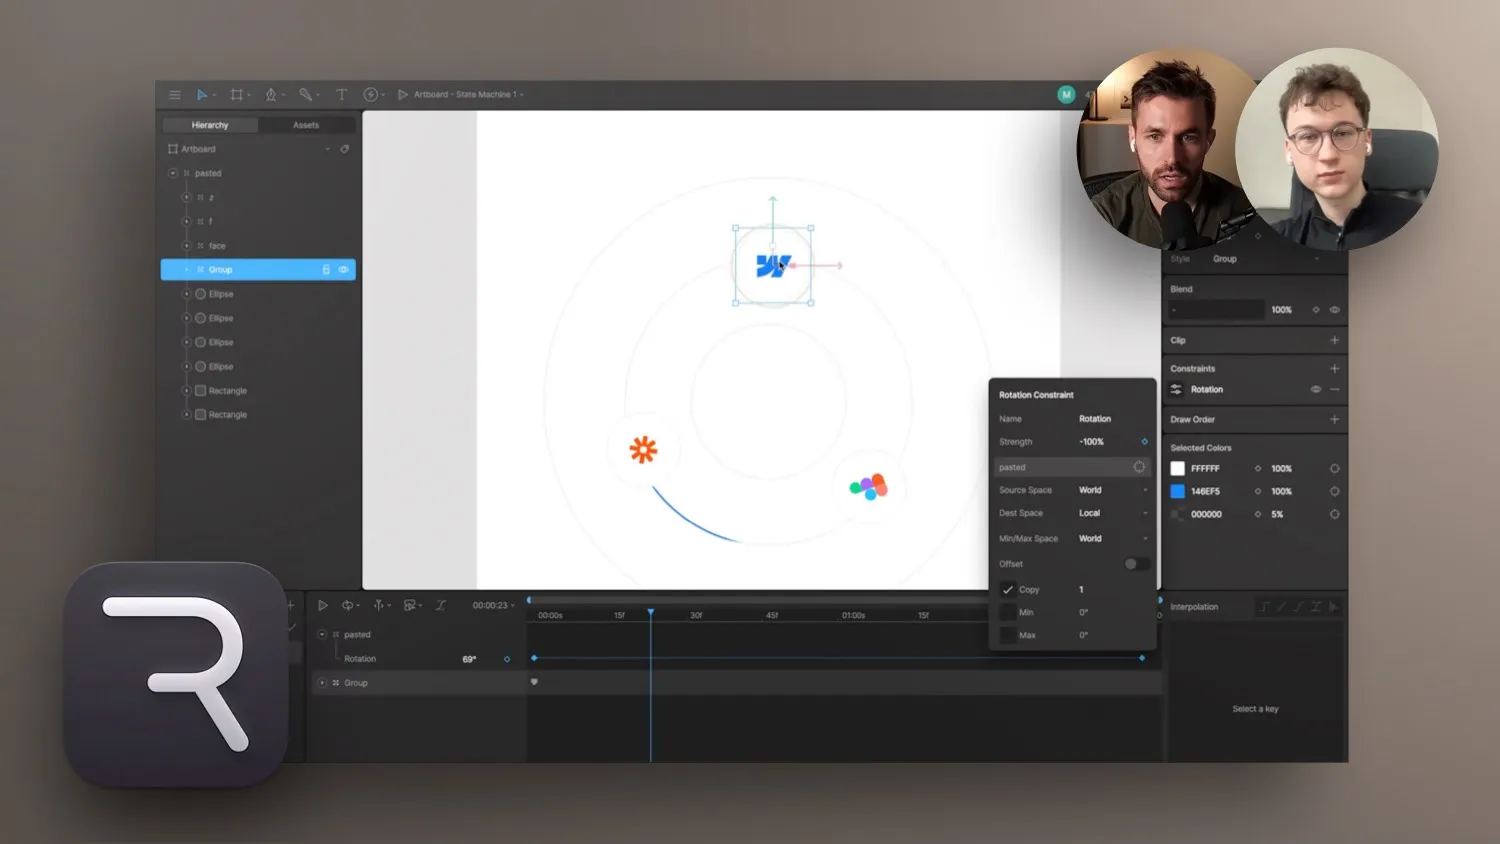Click the 000000 black color swatch
The image size is (1500, 844).
pos(1178,515)
